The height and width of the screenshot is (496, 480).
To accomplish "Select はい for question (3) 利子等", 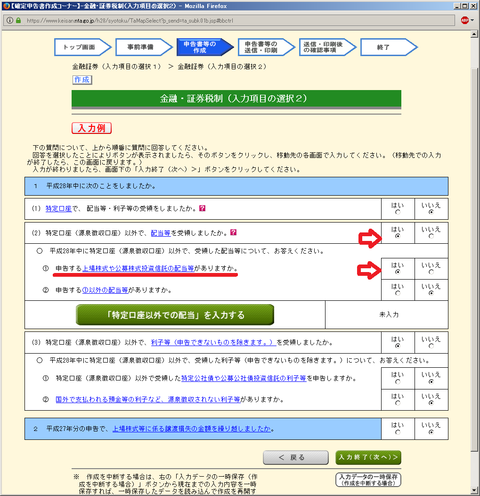I will coord(397,346).
